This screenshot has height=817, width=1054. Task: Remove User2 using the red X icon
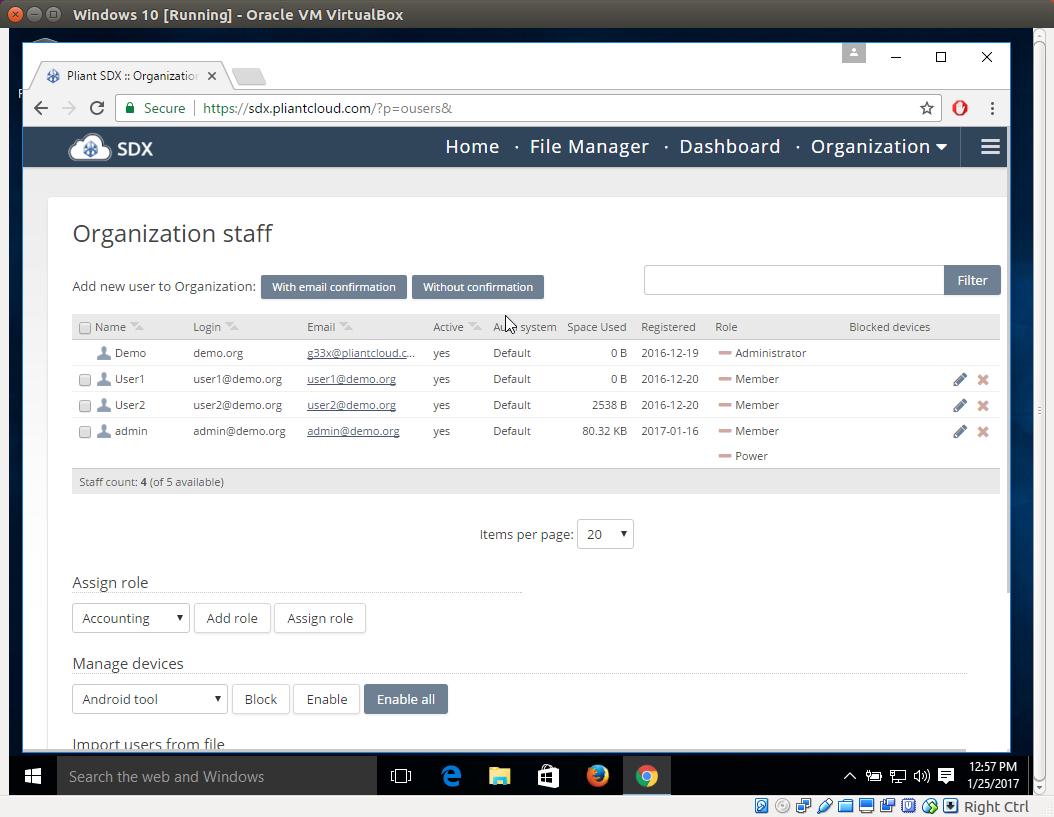(x=983, y=405)
